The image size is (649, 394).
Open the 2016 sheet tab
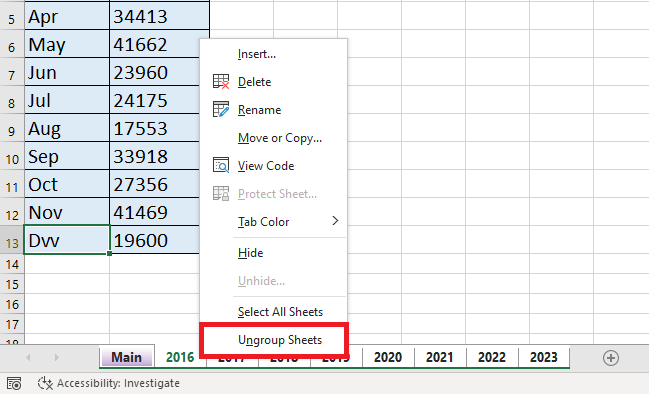point(180,357)
